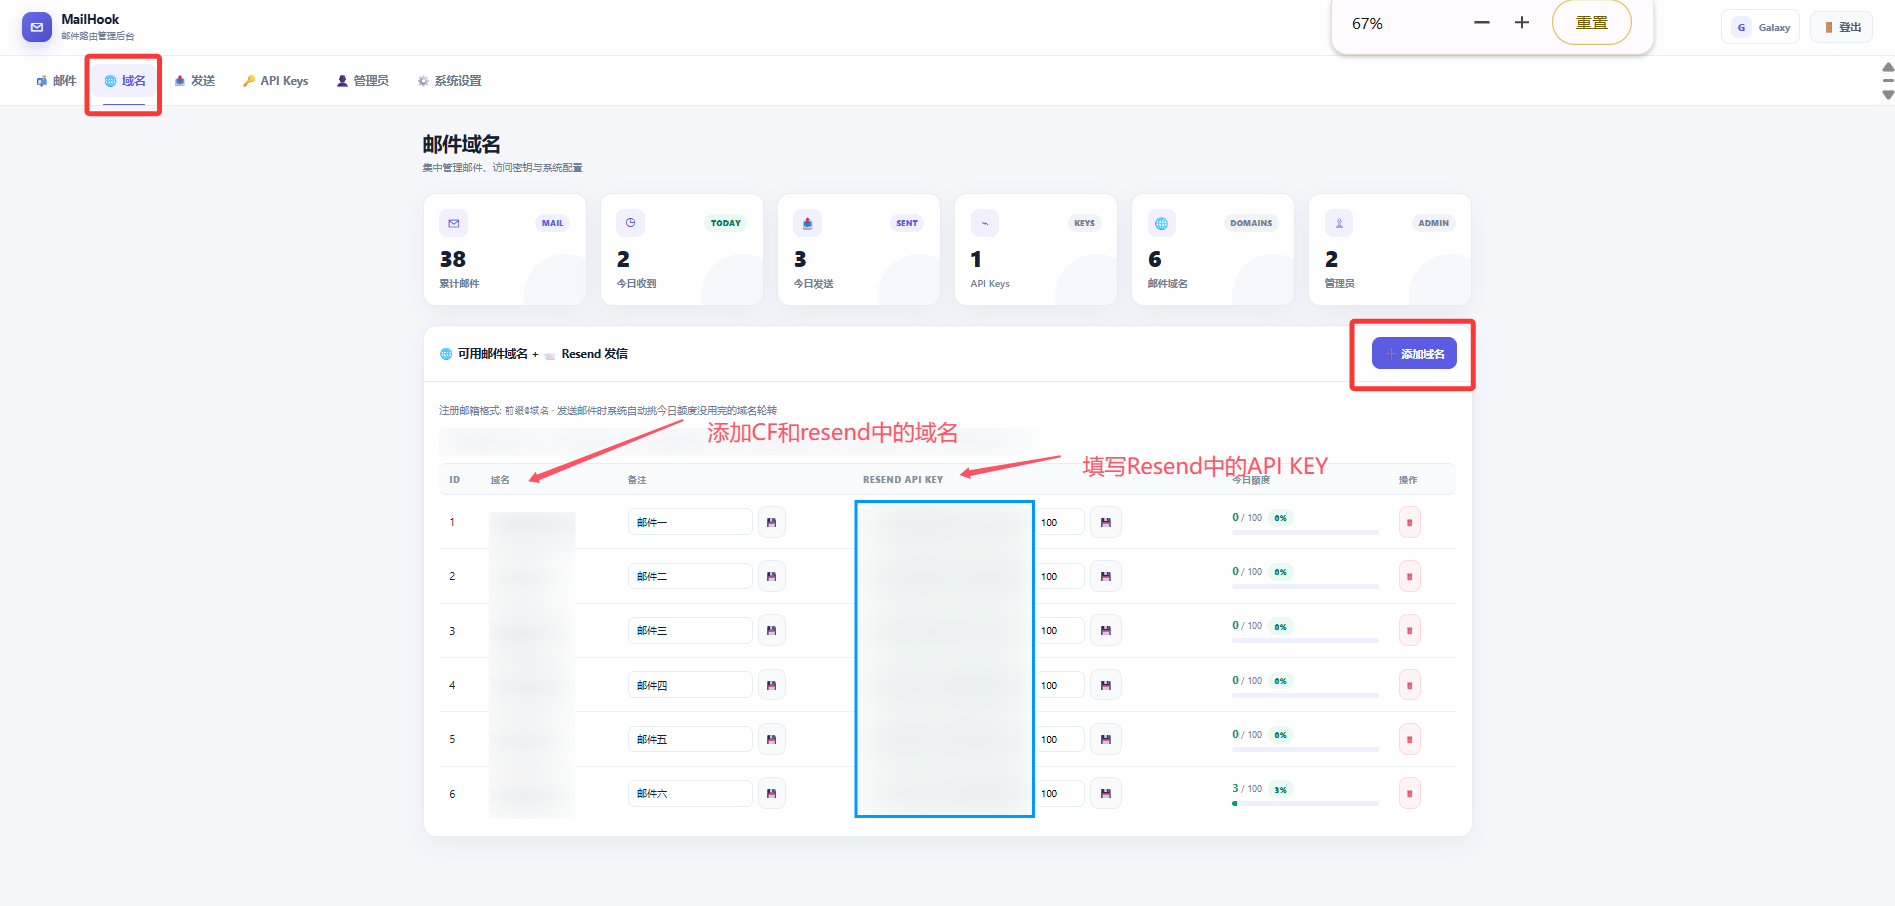Screen dimensions: 1895x906
Task: Open the 邮件 tab
Action: 56,81
